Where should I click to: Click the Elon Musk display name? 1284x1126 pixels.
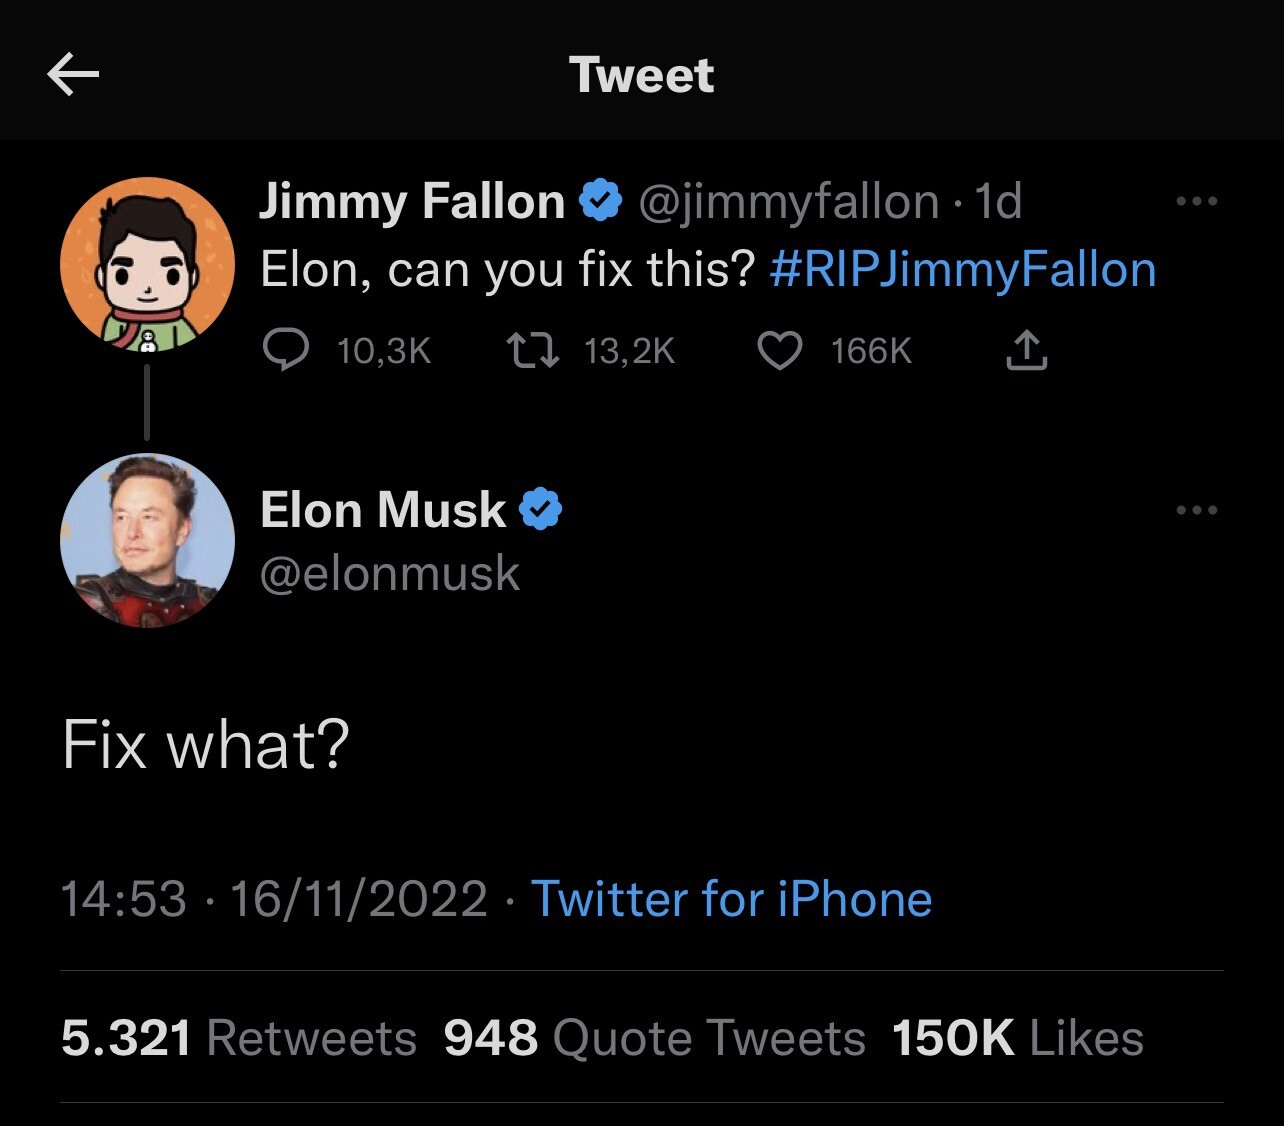[x=383, y=510]
